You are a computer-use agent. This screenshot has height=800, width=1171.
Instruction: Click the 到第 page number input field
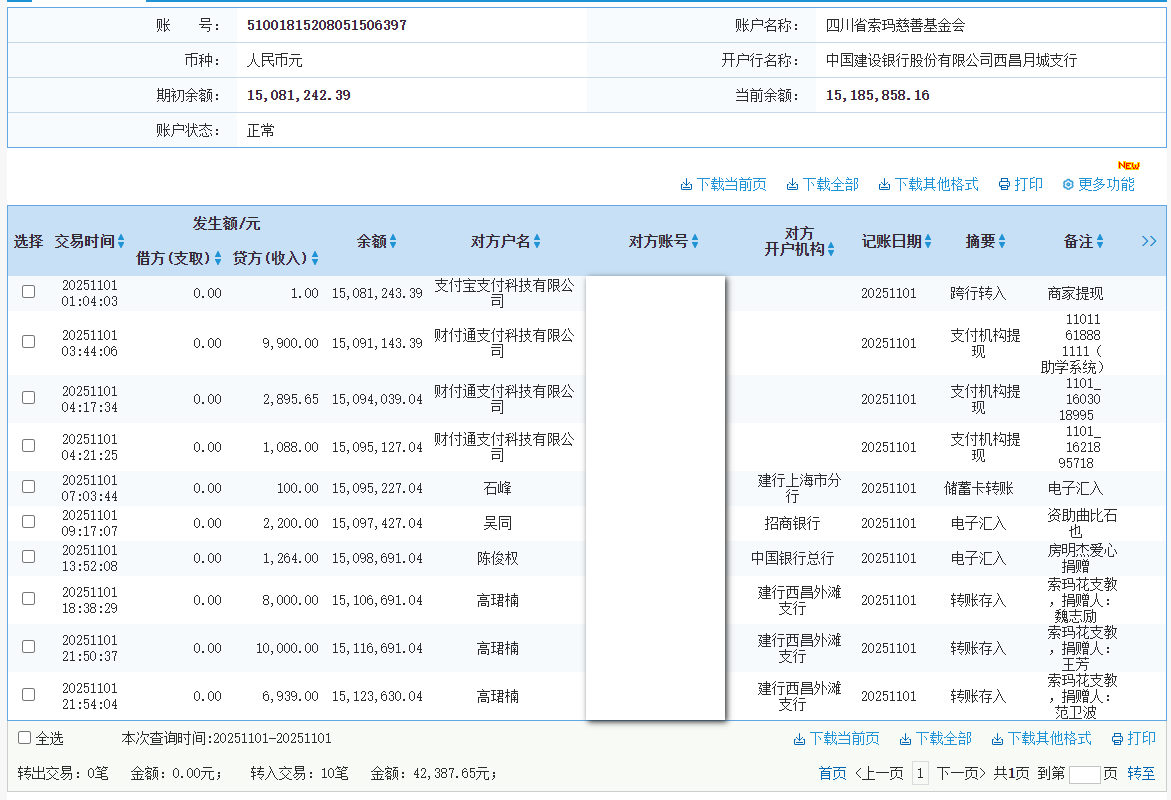(1086, 772)
